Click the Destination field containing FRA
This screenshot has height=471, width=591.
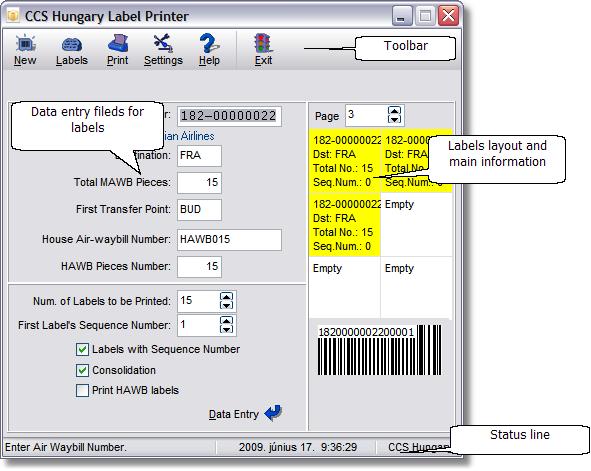(199, 156)
